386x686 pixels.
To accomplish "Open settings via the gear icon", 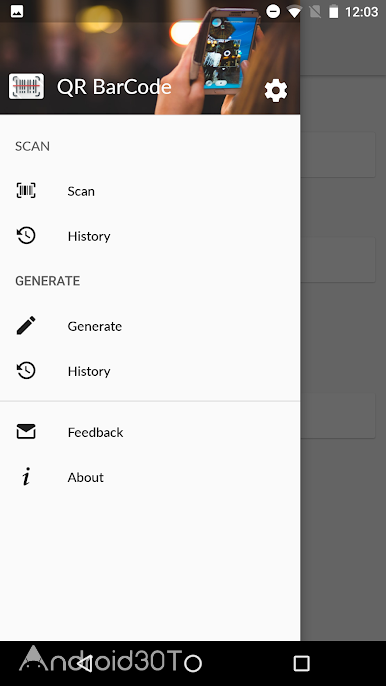I will pyautogui.click(x=276, y=91).
